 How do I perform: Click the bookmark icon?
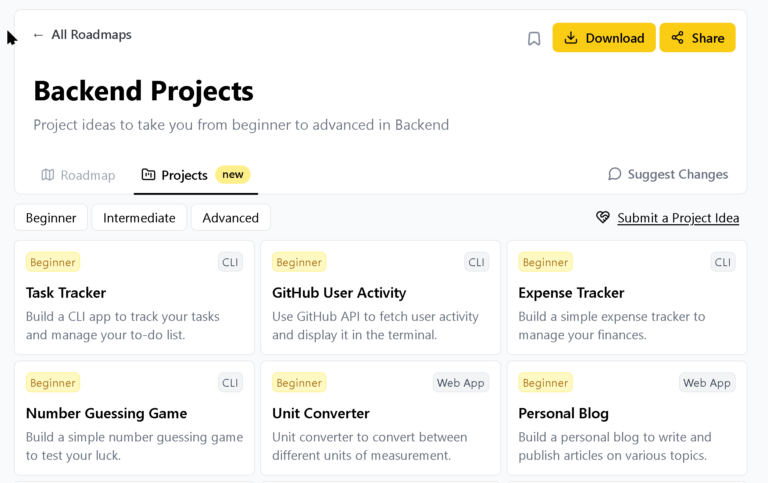(534, 38)
